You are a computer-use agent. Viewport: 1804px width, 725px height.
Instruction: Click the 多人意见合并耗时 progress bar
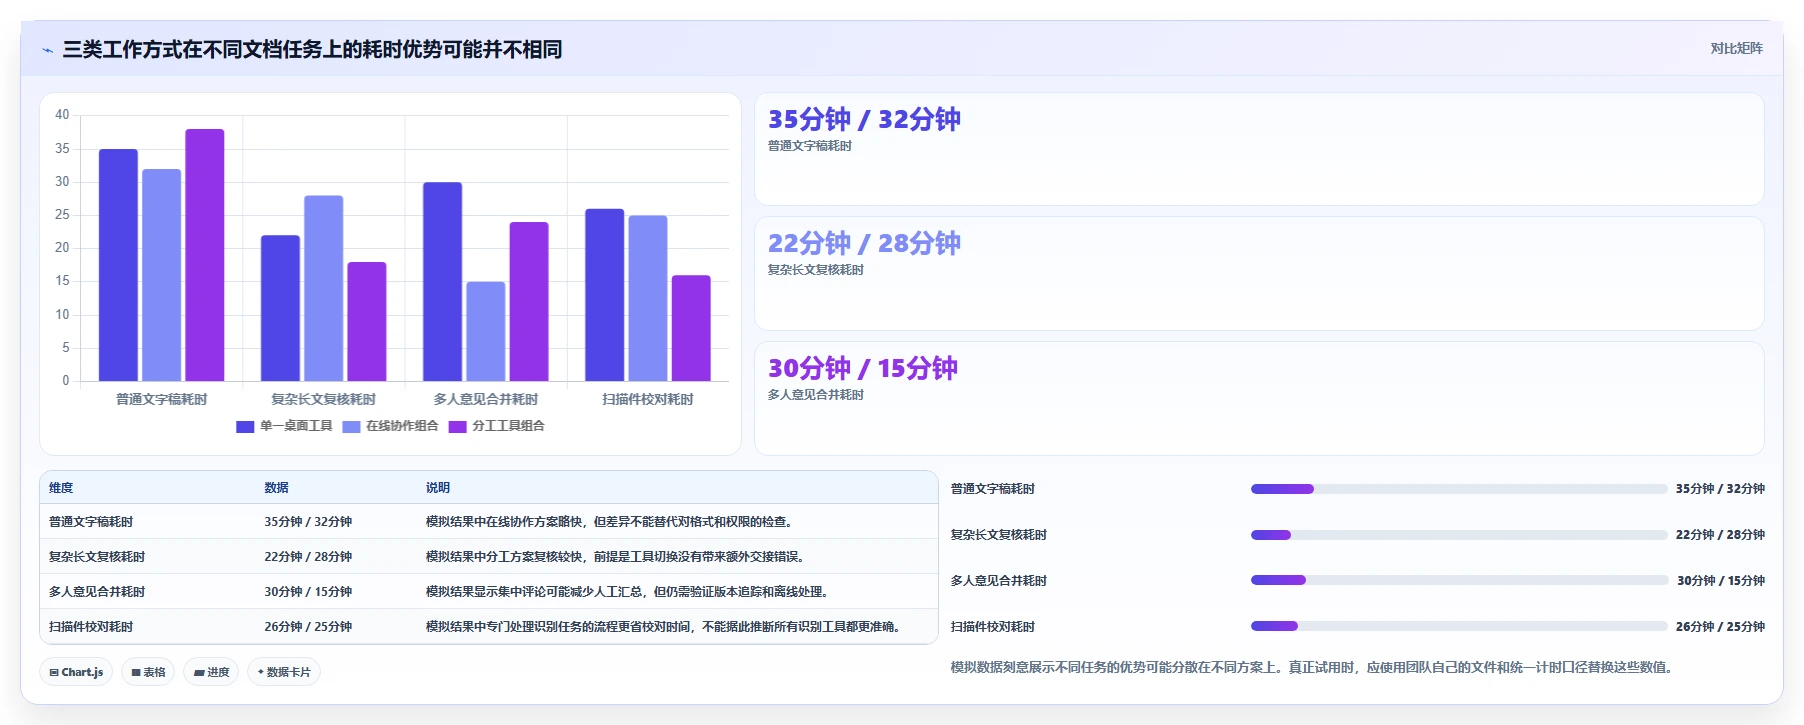1459,580
